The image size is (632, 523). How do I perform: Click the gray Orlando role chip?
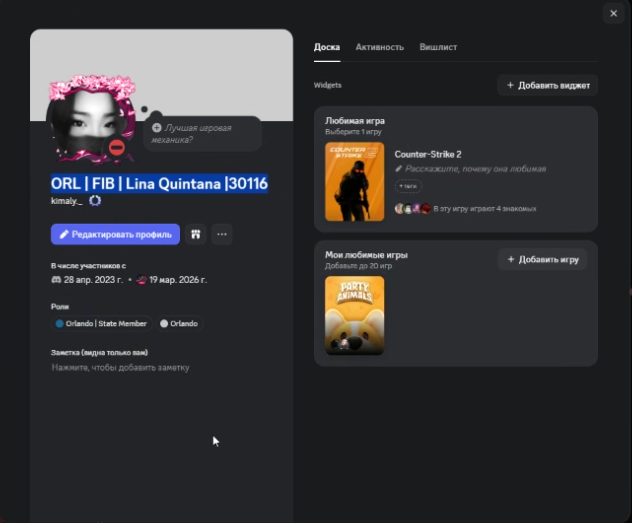tap(179, 323)
